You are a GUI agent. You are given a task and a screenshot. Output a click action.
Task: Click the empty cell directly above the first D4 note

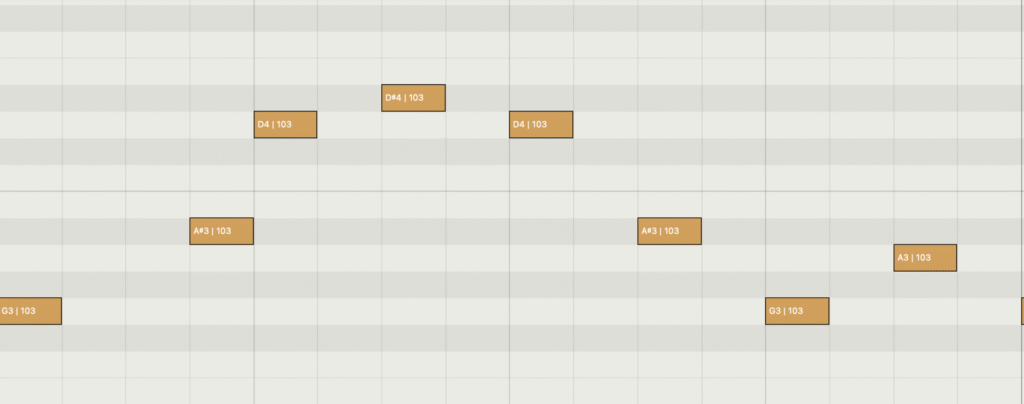click(285, 98)
